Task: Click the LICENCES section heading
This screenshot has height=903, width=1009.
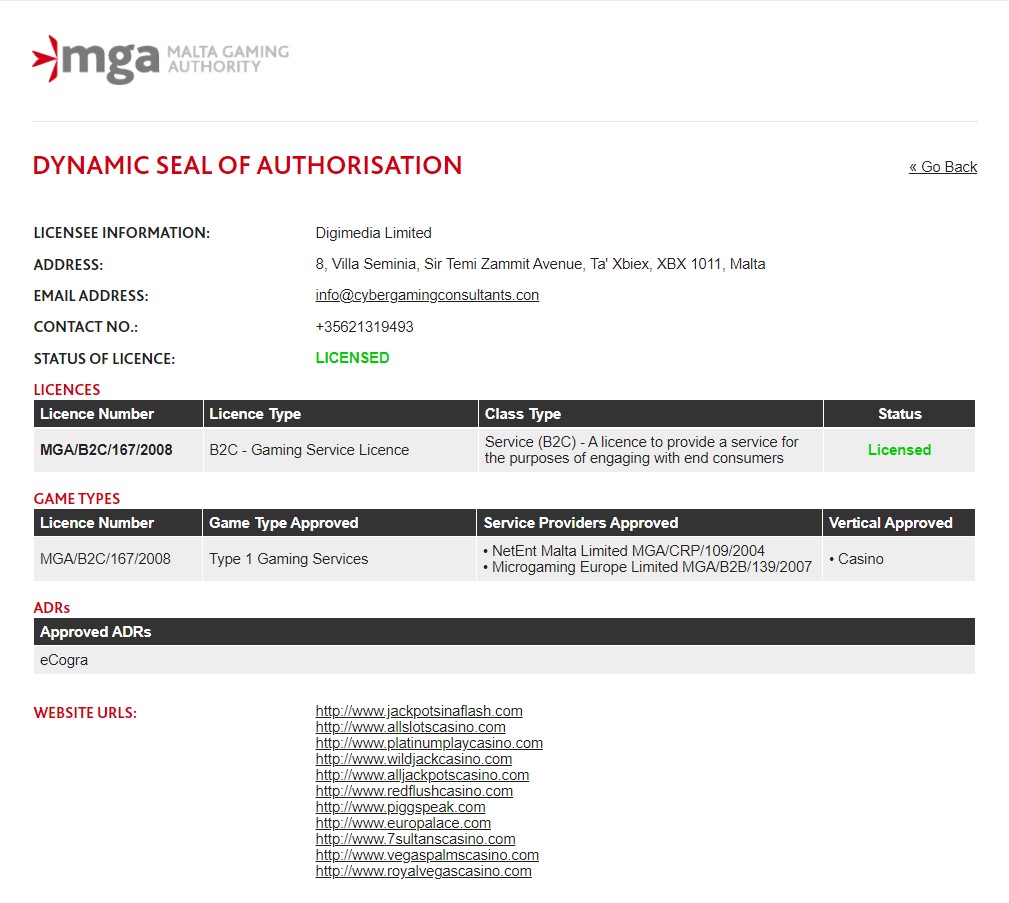Action: tap(67, 390)
